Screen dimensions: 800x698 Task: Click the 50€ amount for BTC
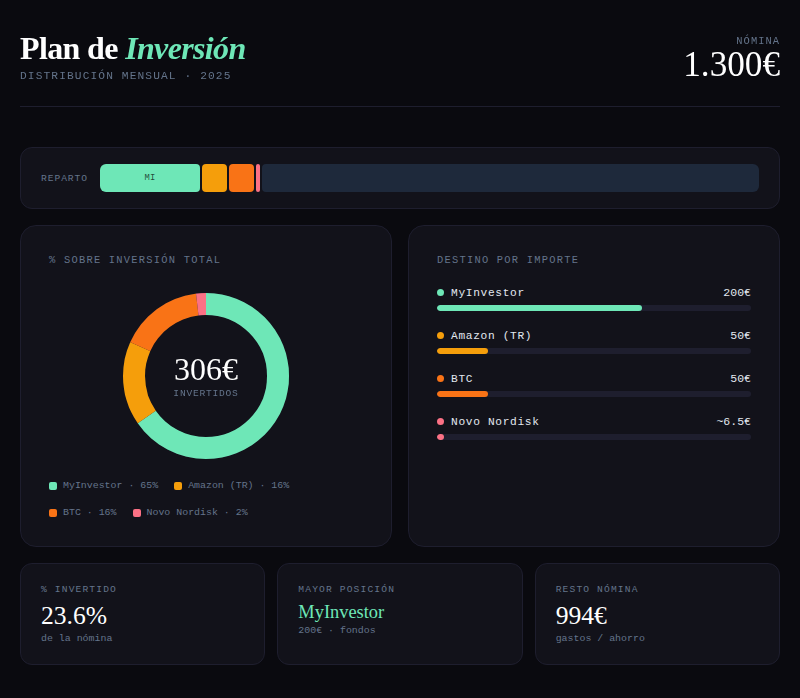740,379
